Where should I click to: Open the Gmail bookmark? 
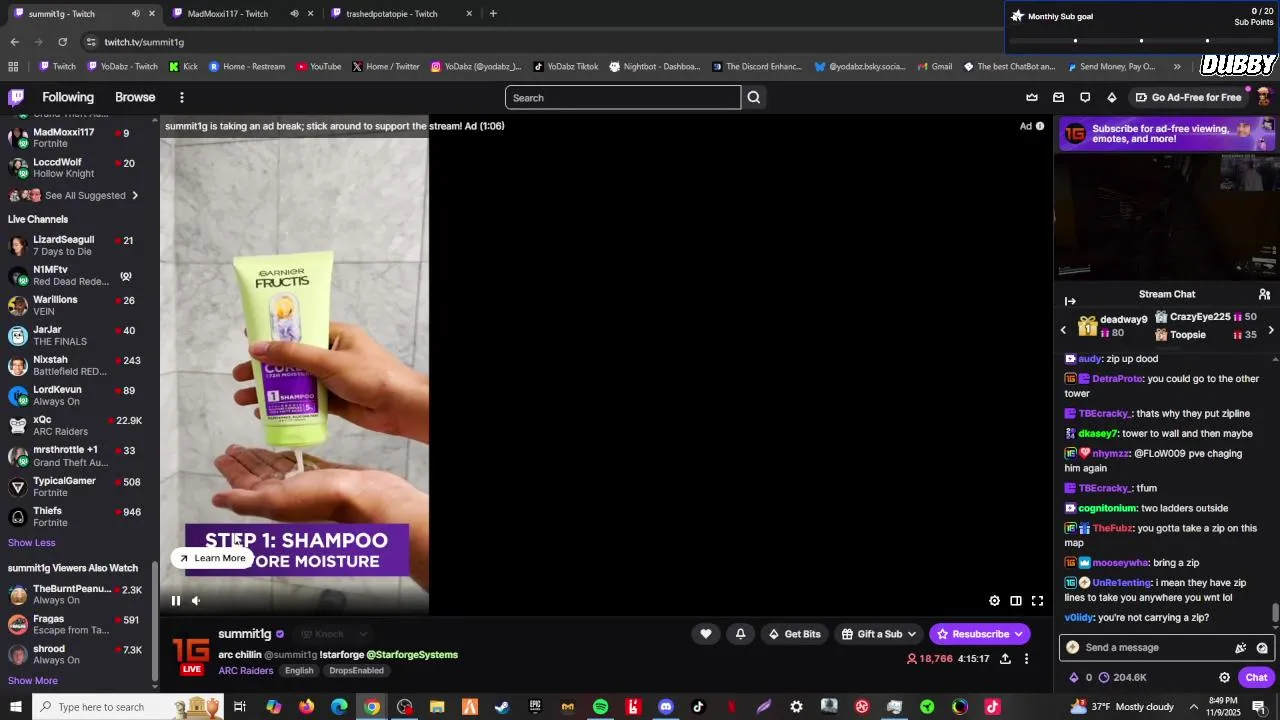point(934,67)
